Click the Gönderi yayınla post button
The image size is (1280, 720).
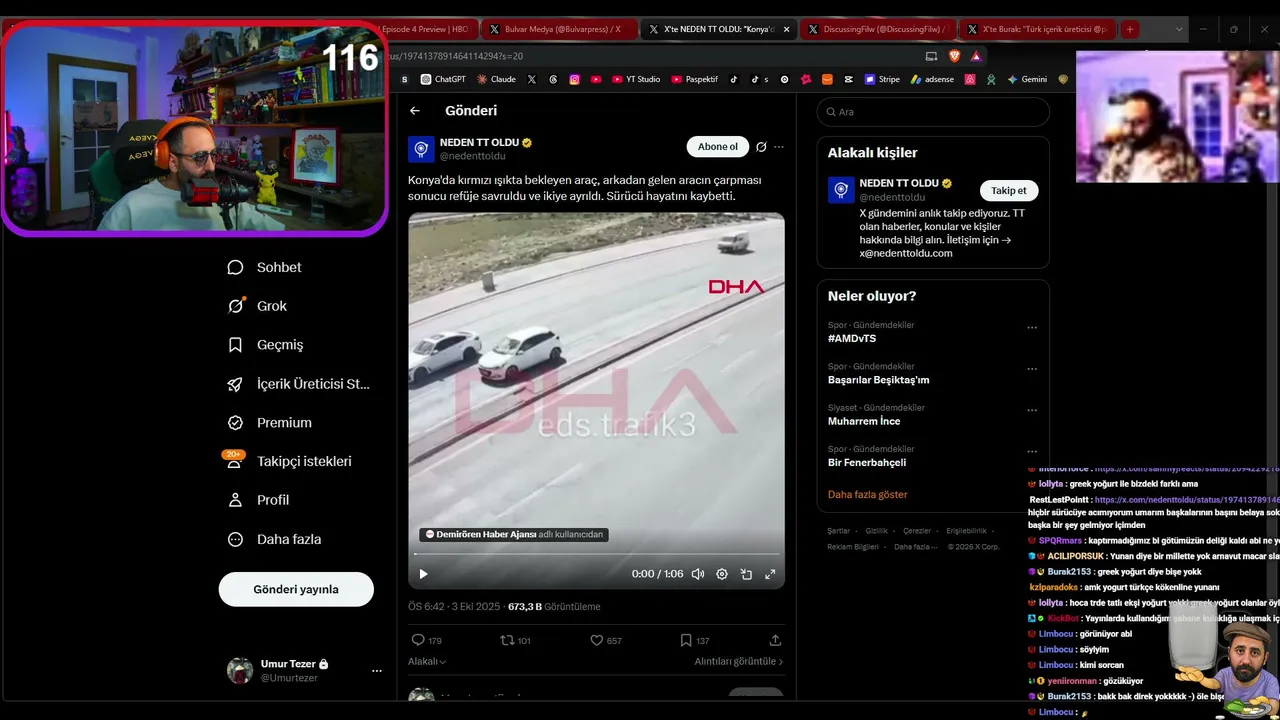coord(296,589)
